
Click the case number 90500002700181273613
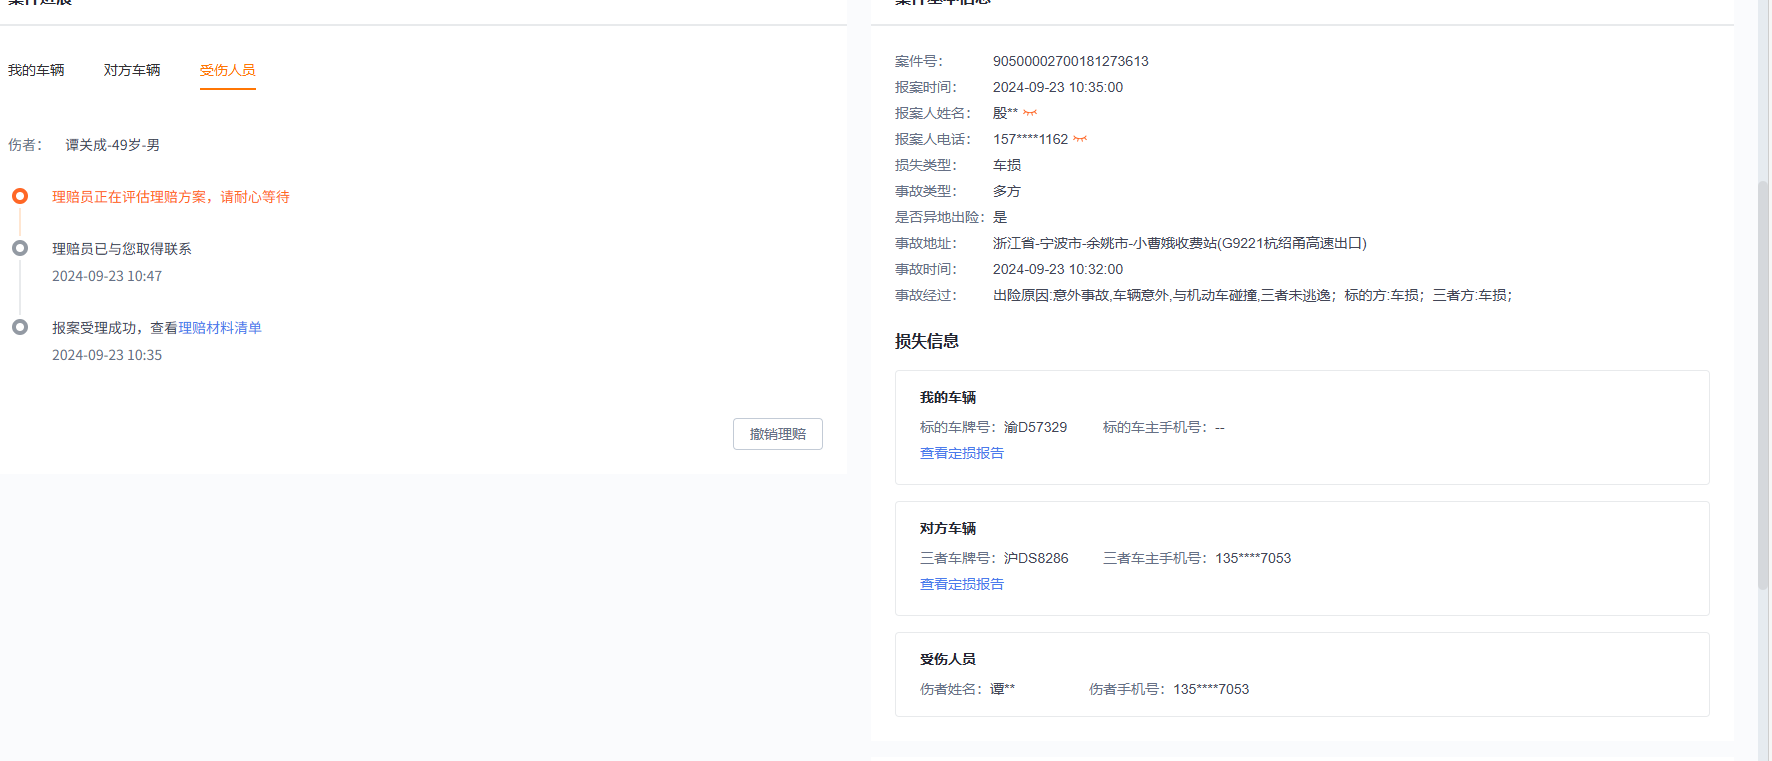coord(1070,61)
